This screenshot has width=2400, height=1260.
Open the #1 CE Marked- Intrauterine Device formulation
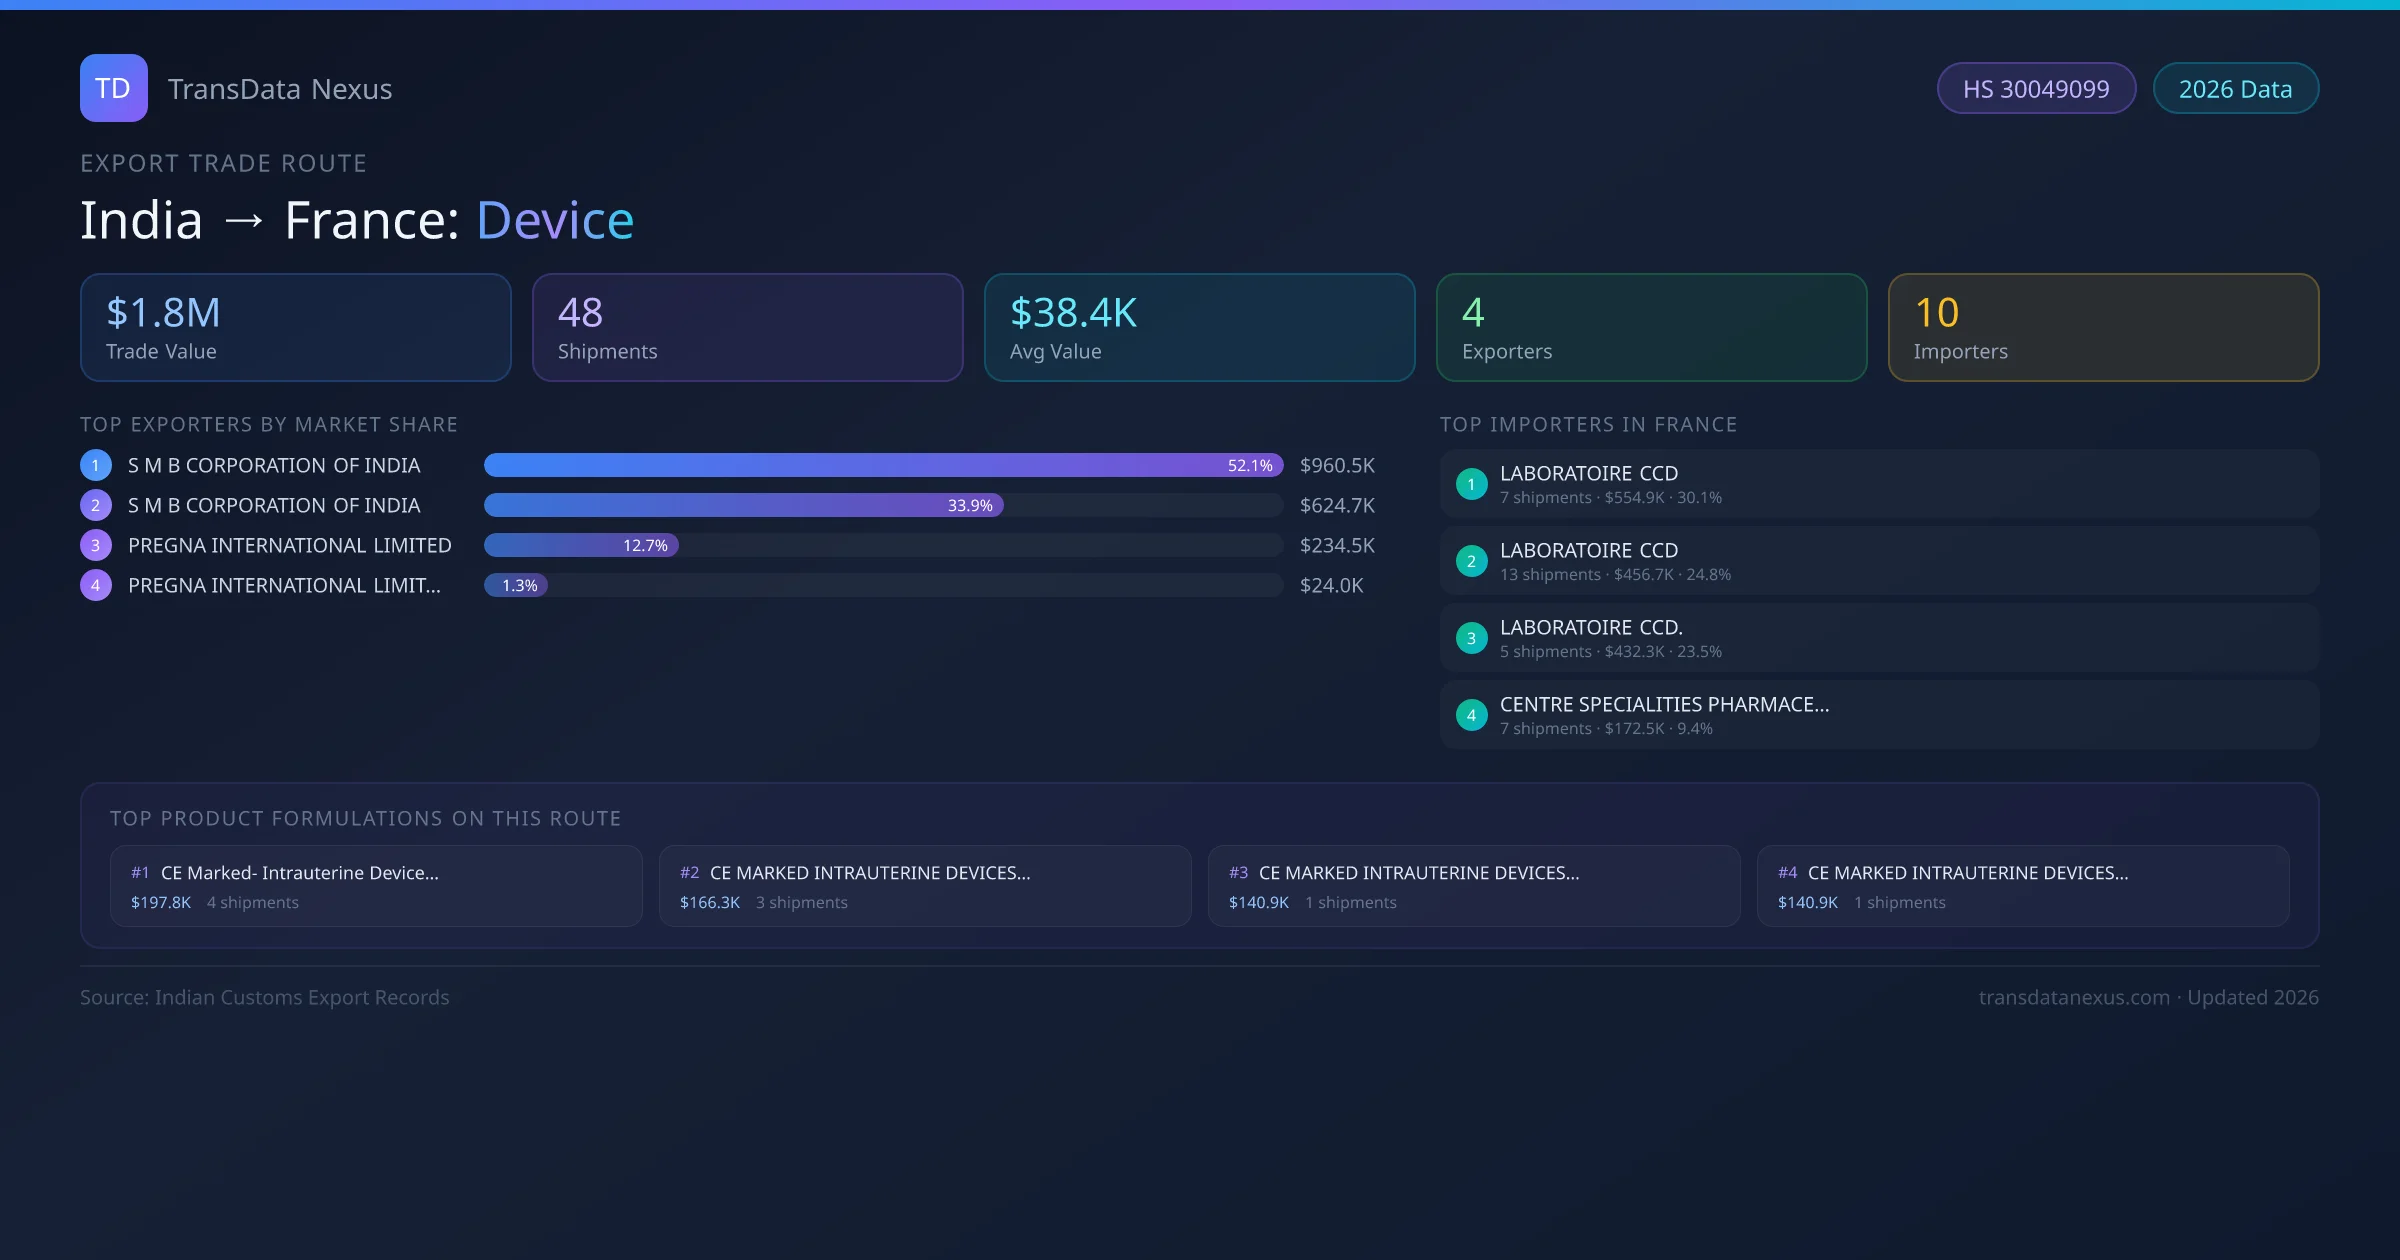click(x=376, y=886)
